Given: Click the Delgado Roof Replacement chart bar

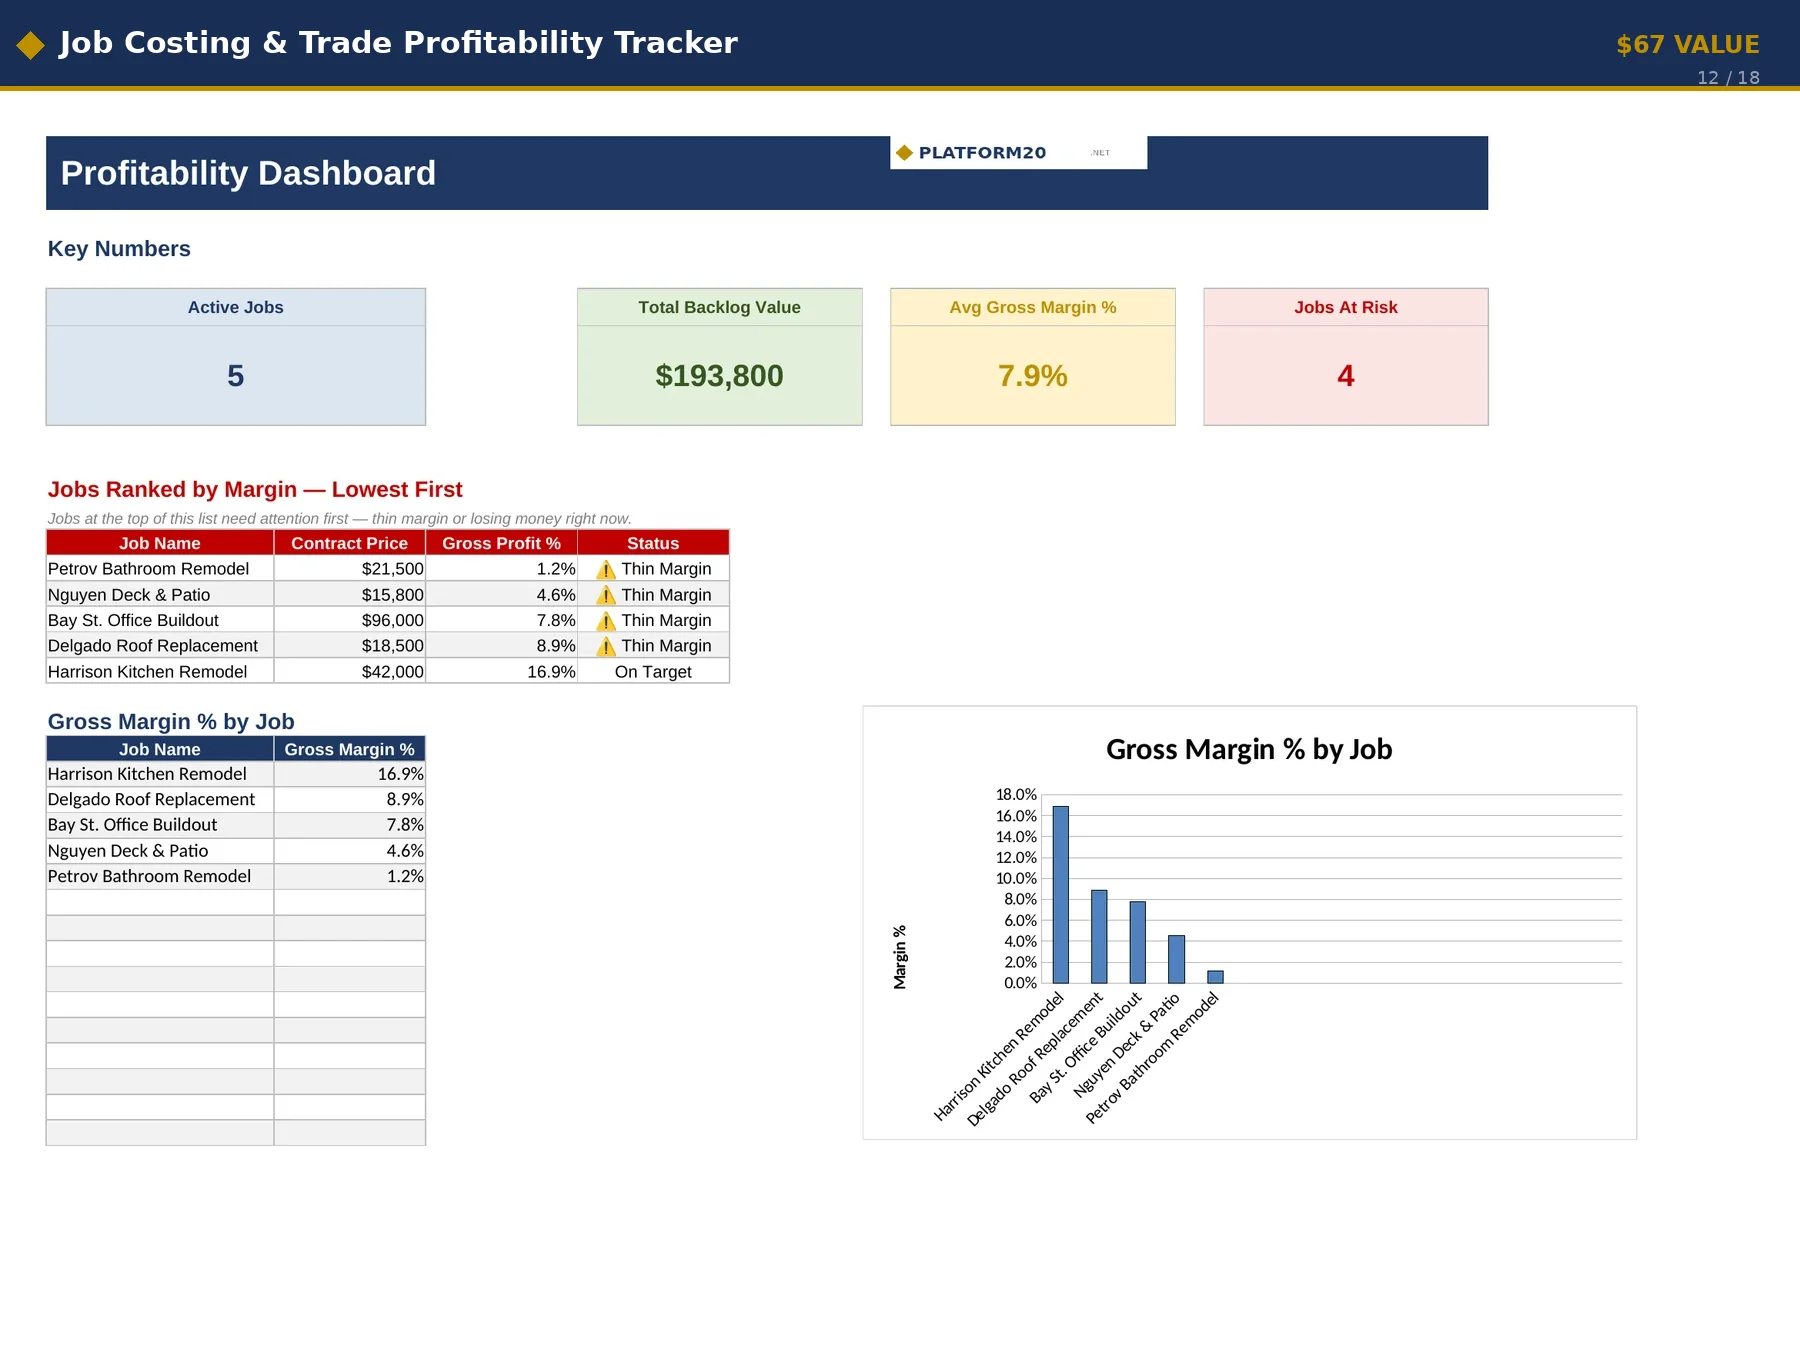Looking at the screenshot, I should click(x=1099, y=936).
